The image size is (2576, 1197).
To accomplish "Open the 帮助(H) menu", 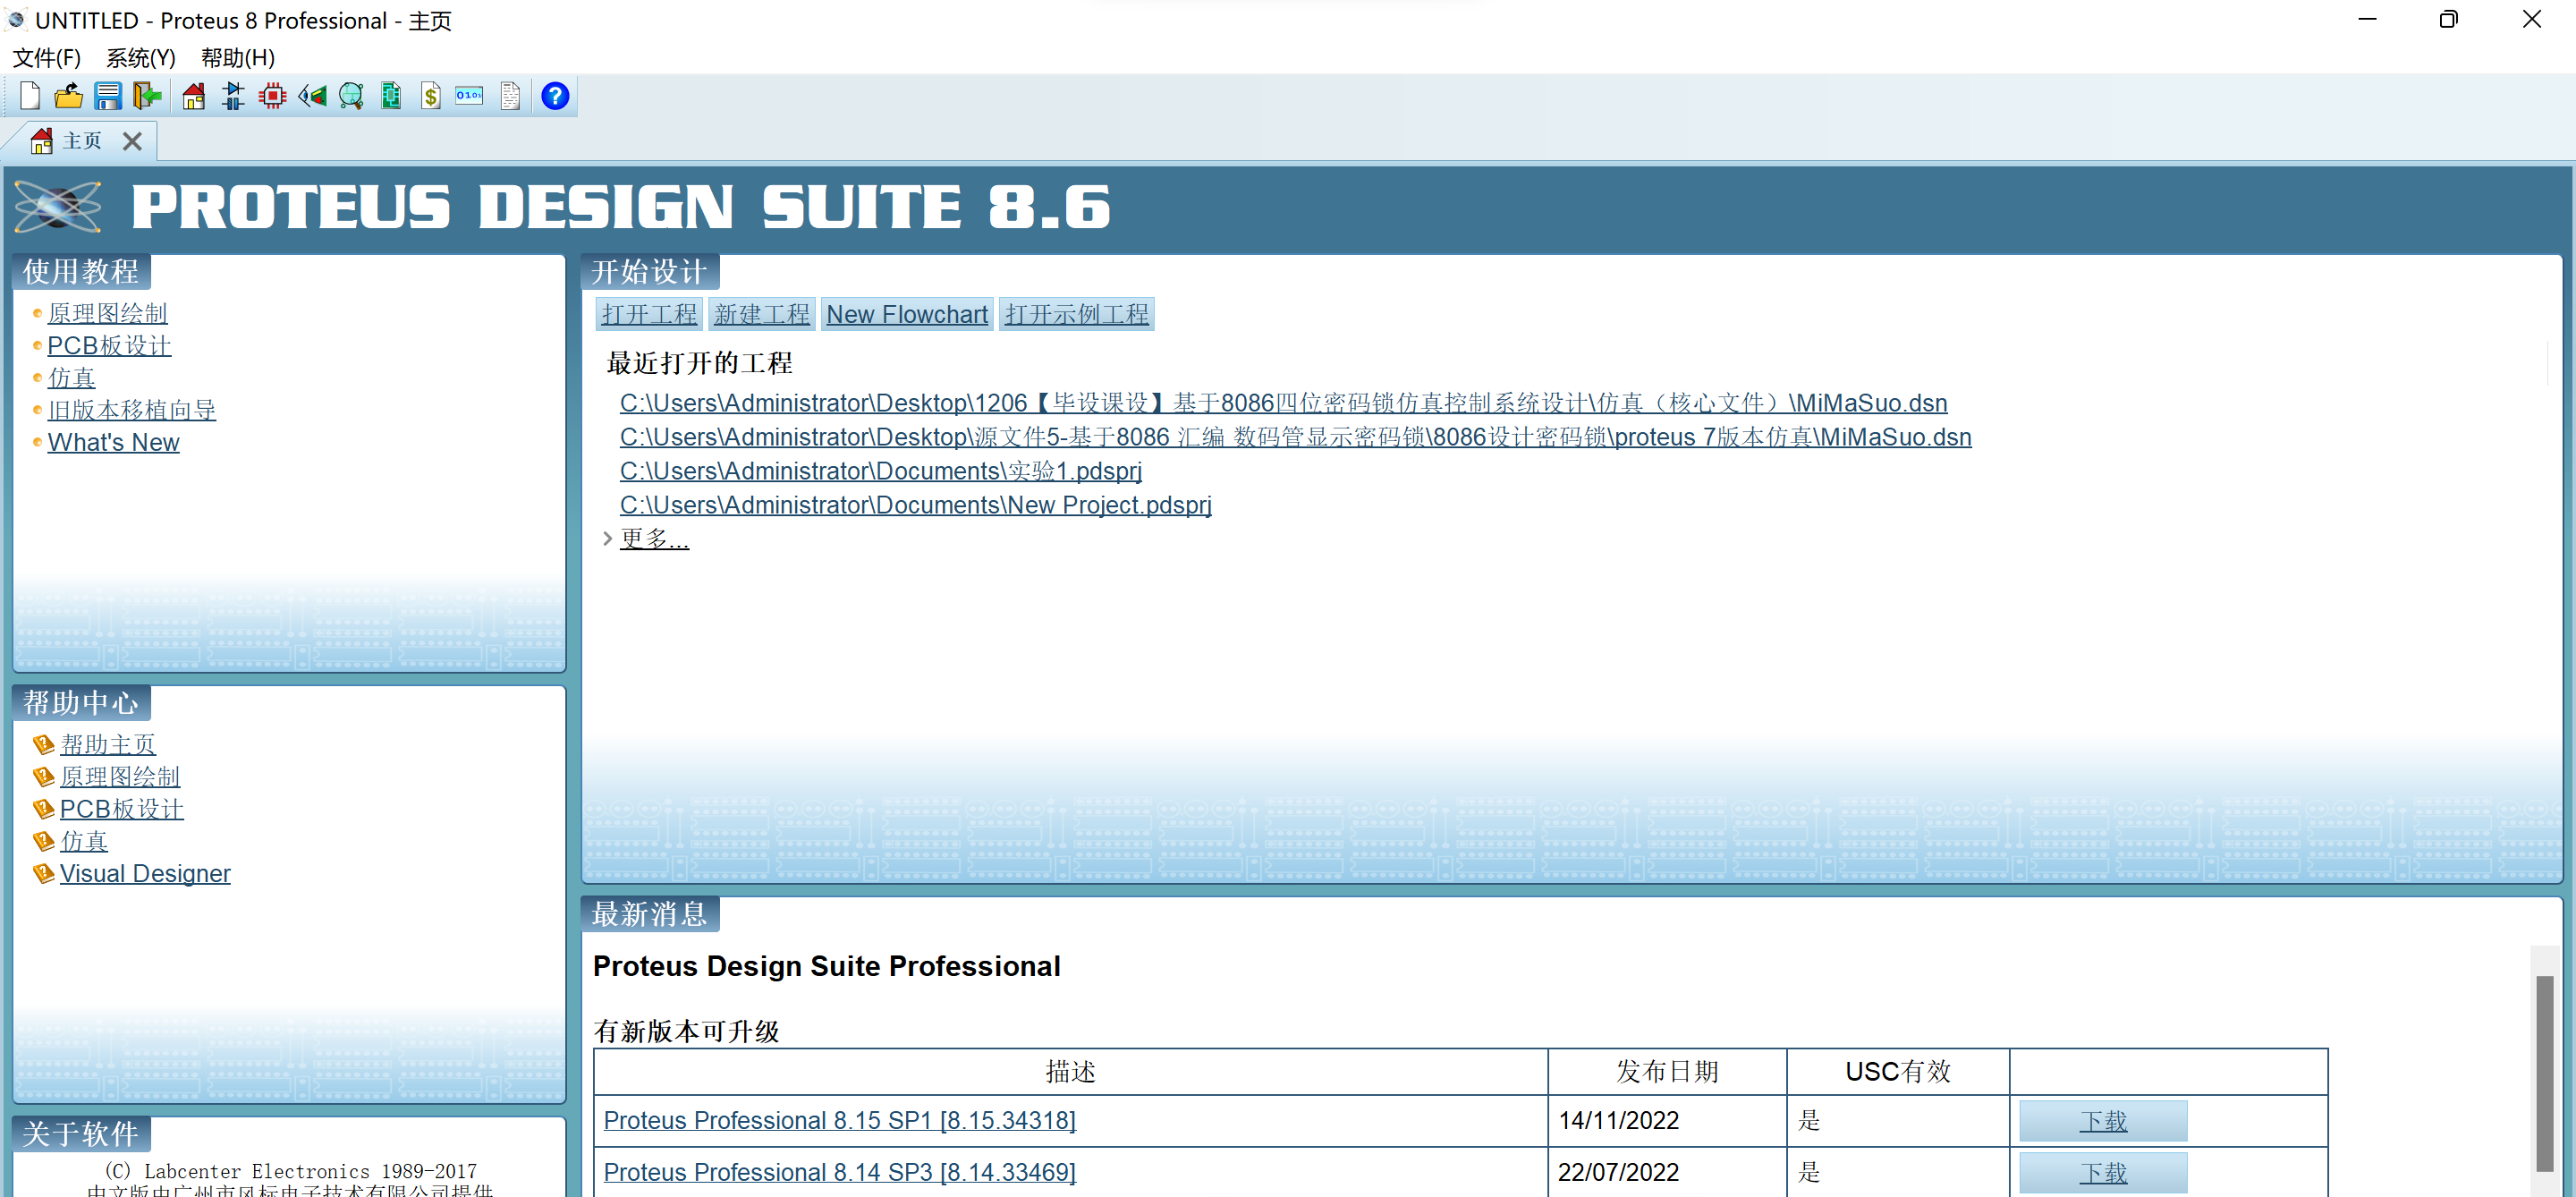I will [x=237, y=58].
